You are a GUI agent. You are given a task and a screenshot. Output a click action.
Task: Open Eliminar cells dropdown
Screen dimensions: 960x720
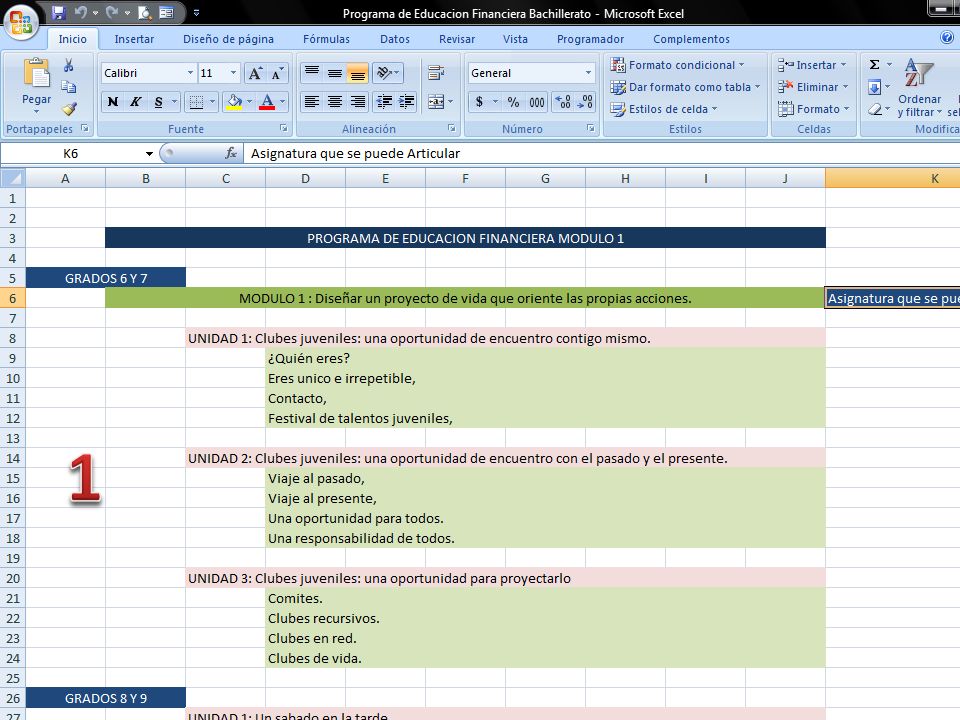pos(813,87)
